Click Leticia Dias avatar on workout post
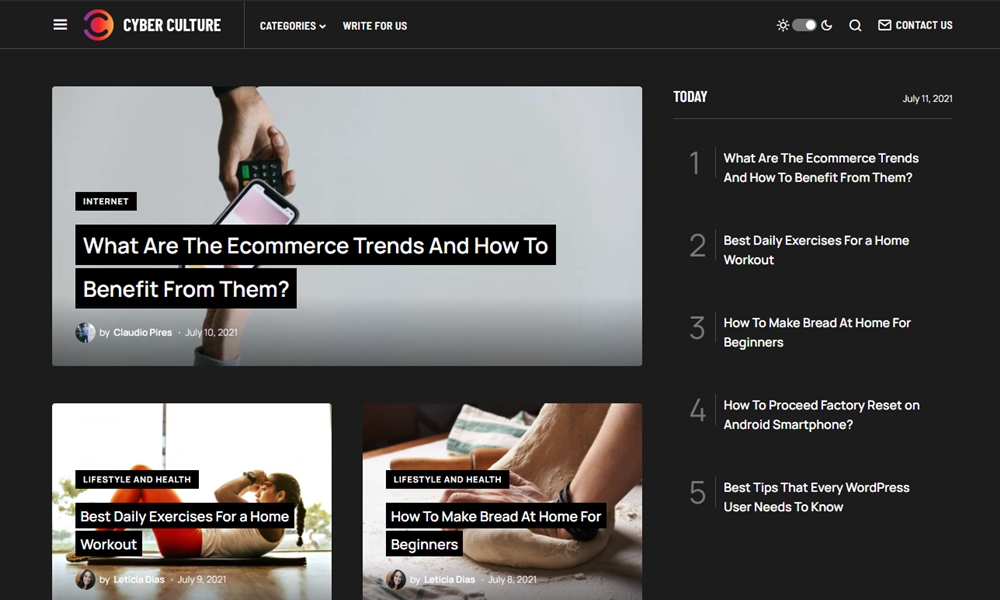The width and height of the screenshot is (1000, 600). (x=85, y=579)
